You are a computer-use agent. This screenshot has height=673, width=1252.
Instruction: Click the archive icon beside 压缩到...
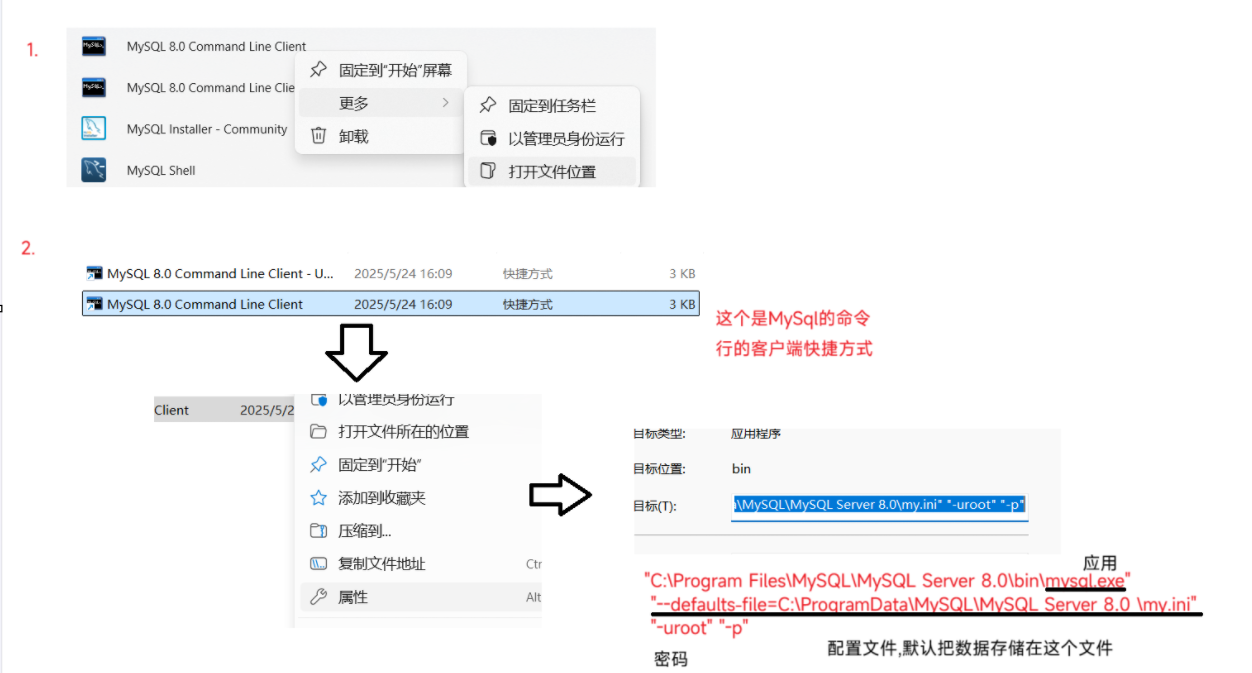[x=318, y=531]
